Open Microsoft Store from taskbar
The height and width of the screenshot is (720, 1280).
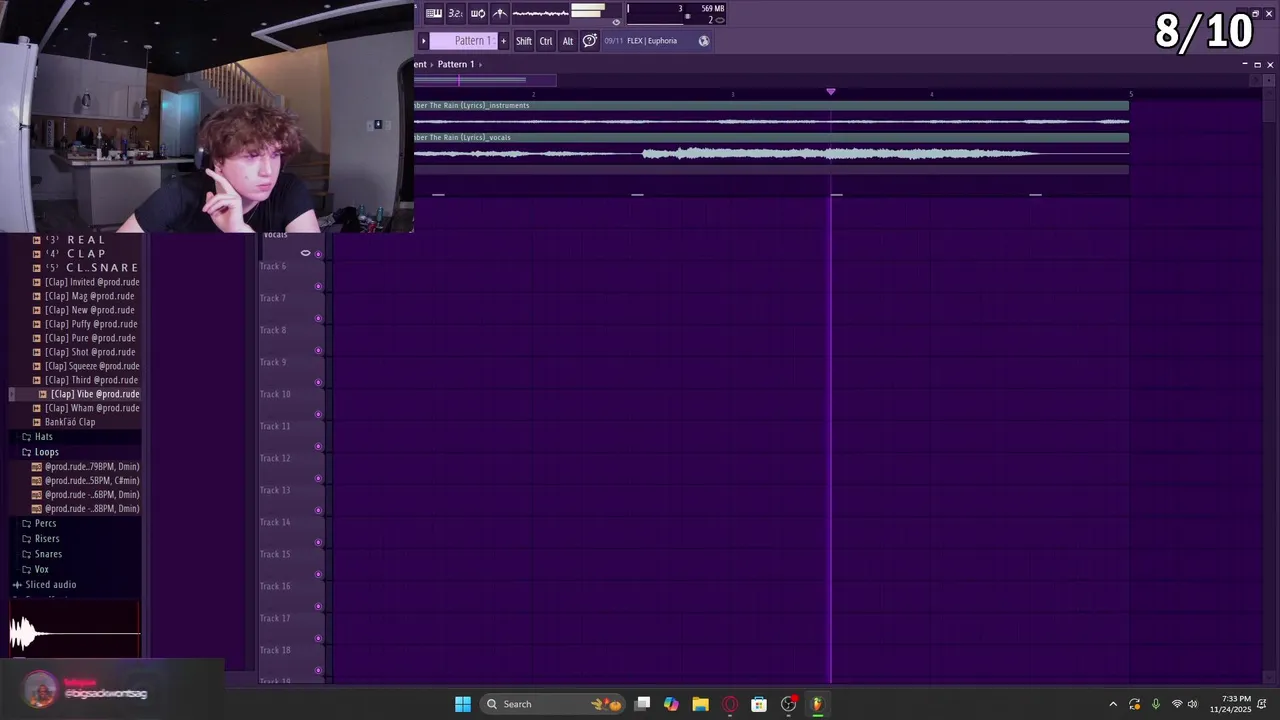coord(759,704)
